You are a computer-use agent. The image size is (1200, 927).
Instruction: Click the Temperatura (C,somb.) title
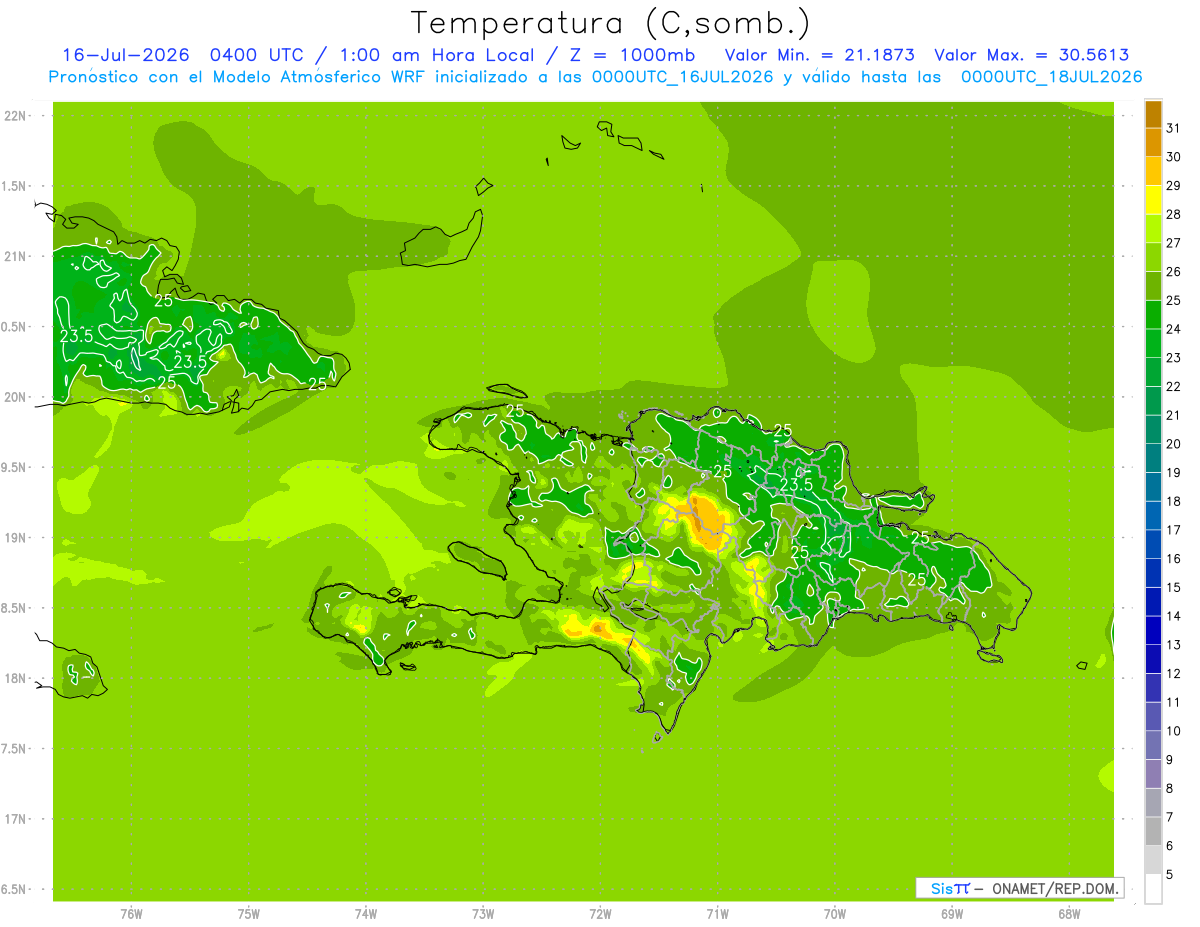pos(610,22)
